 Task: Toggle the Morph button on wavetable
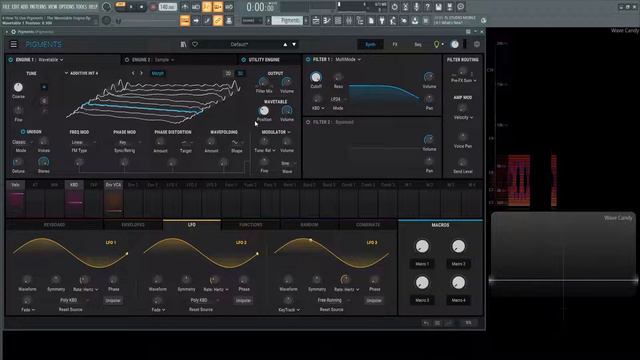tap(158, 73)
